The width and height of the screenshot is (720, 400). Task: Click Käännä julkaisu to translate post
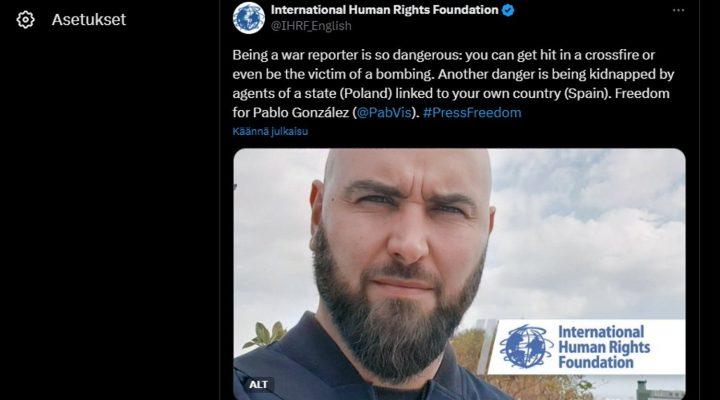coord(270,131)
